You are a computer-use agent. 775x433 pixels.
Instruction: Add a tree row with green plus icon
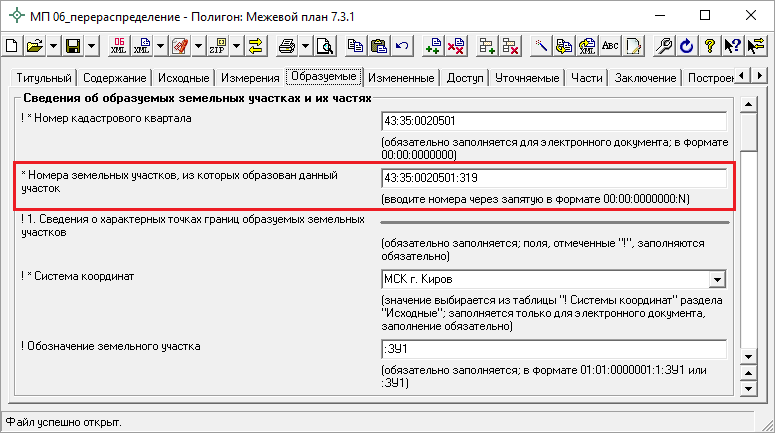click(x=487, y=46)
